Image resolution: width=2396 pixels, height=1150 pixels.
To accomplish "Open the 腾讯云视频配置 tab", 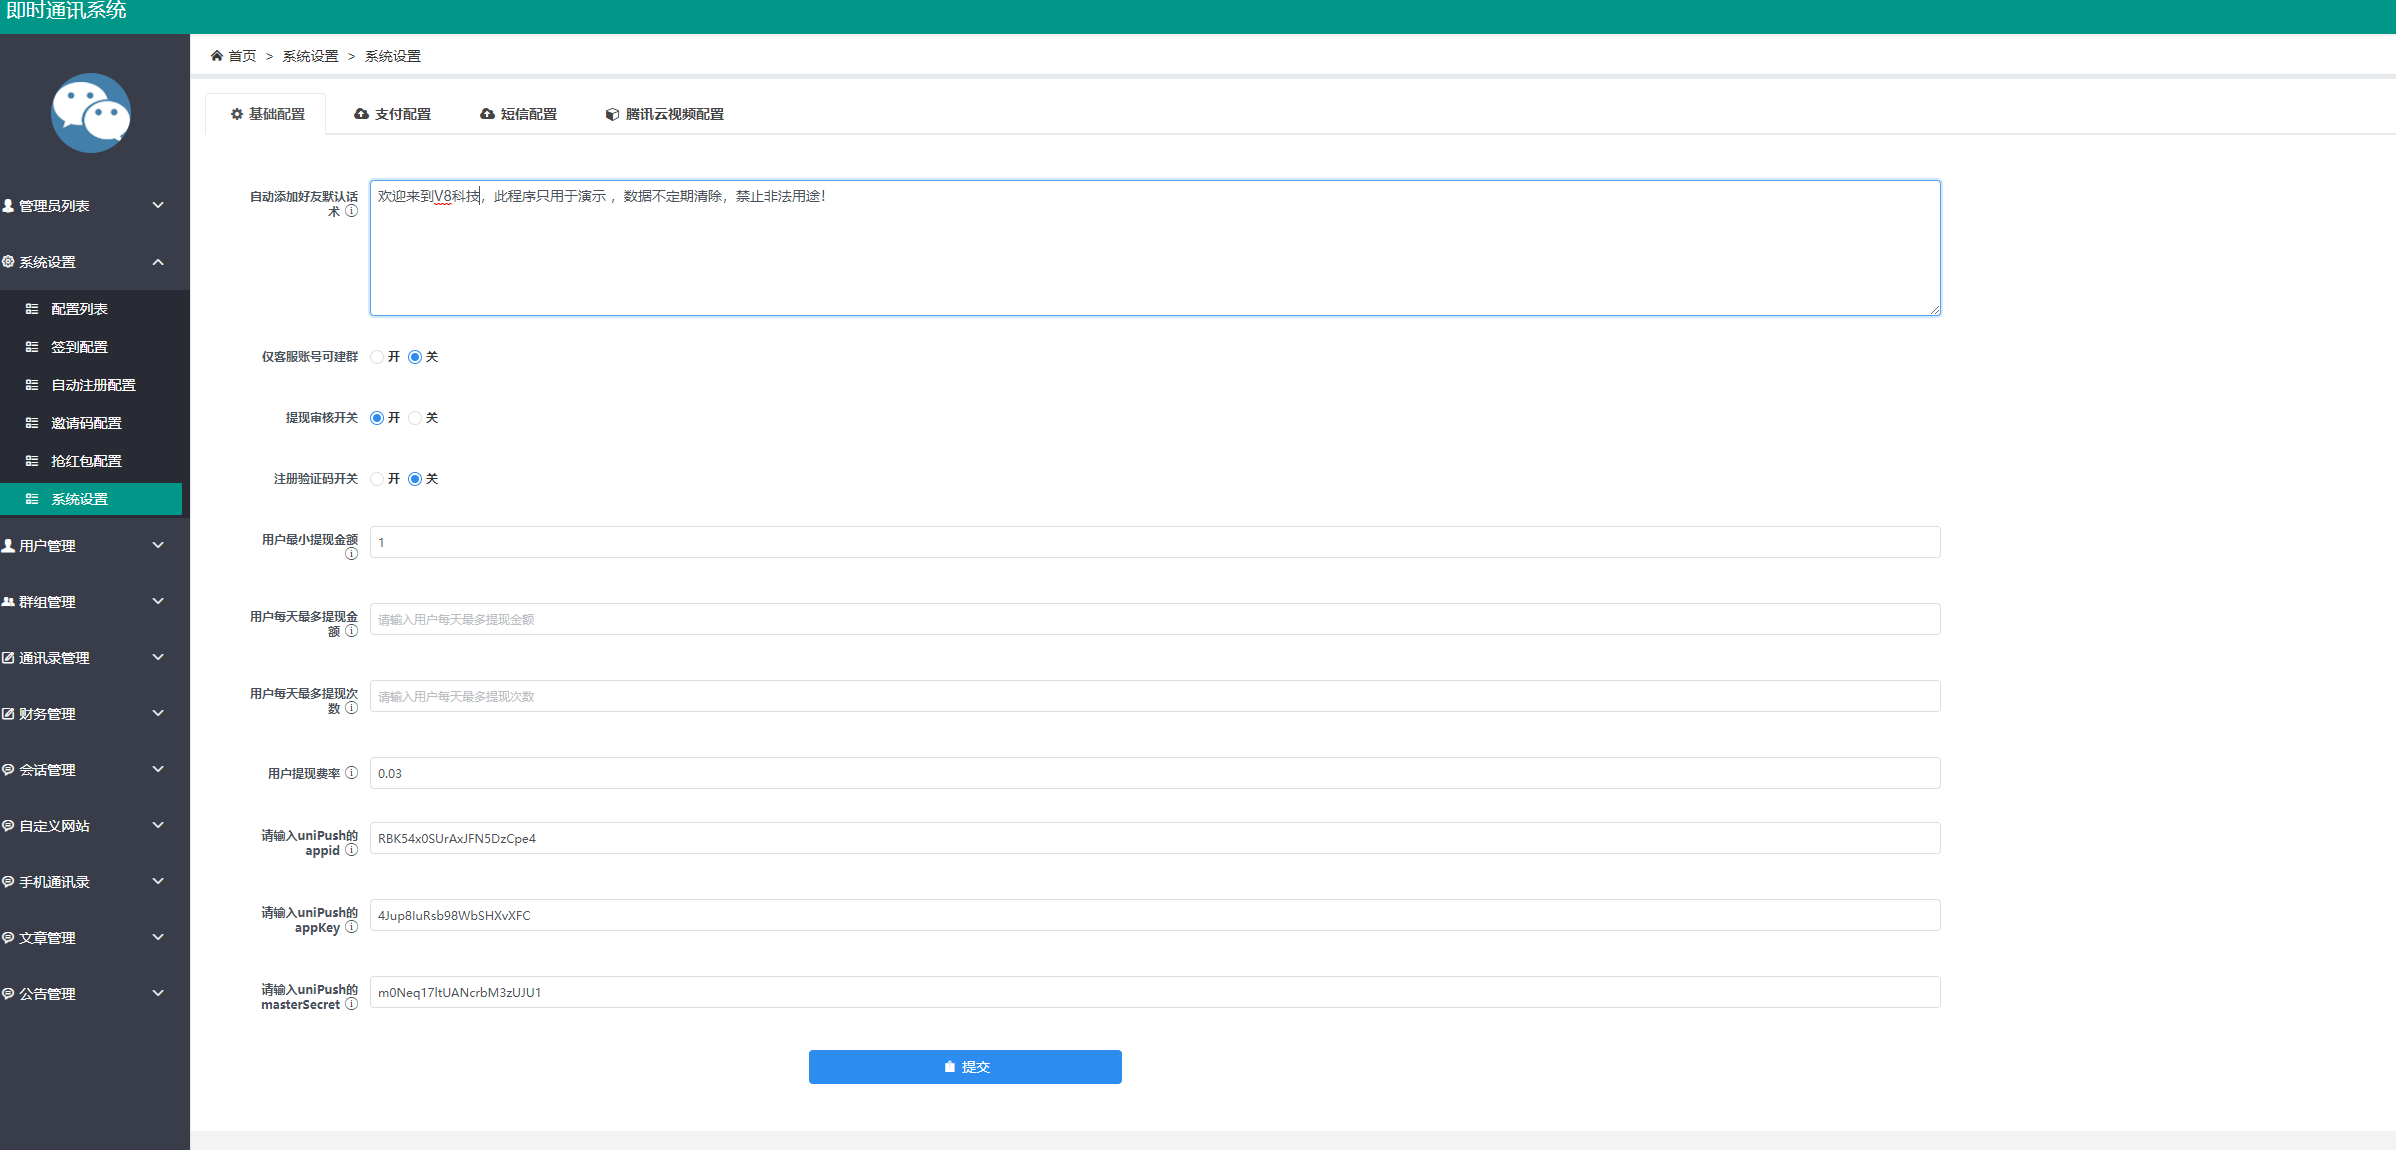I will click(663, 113).
